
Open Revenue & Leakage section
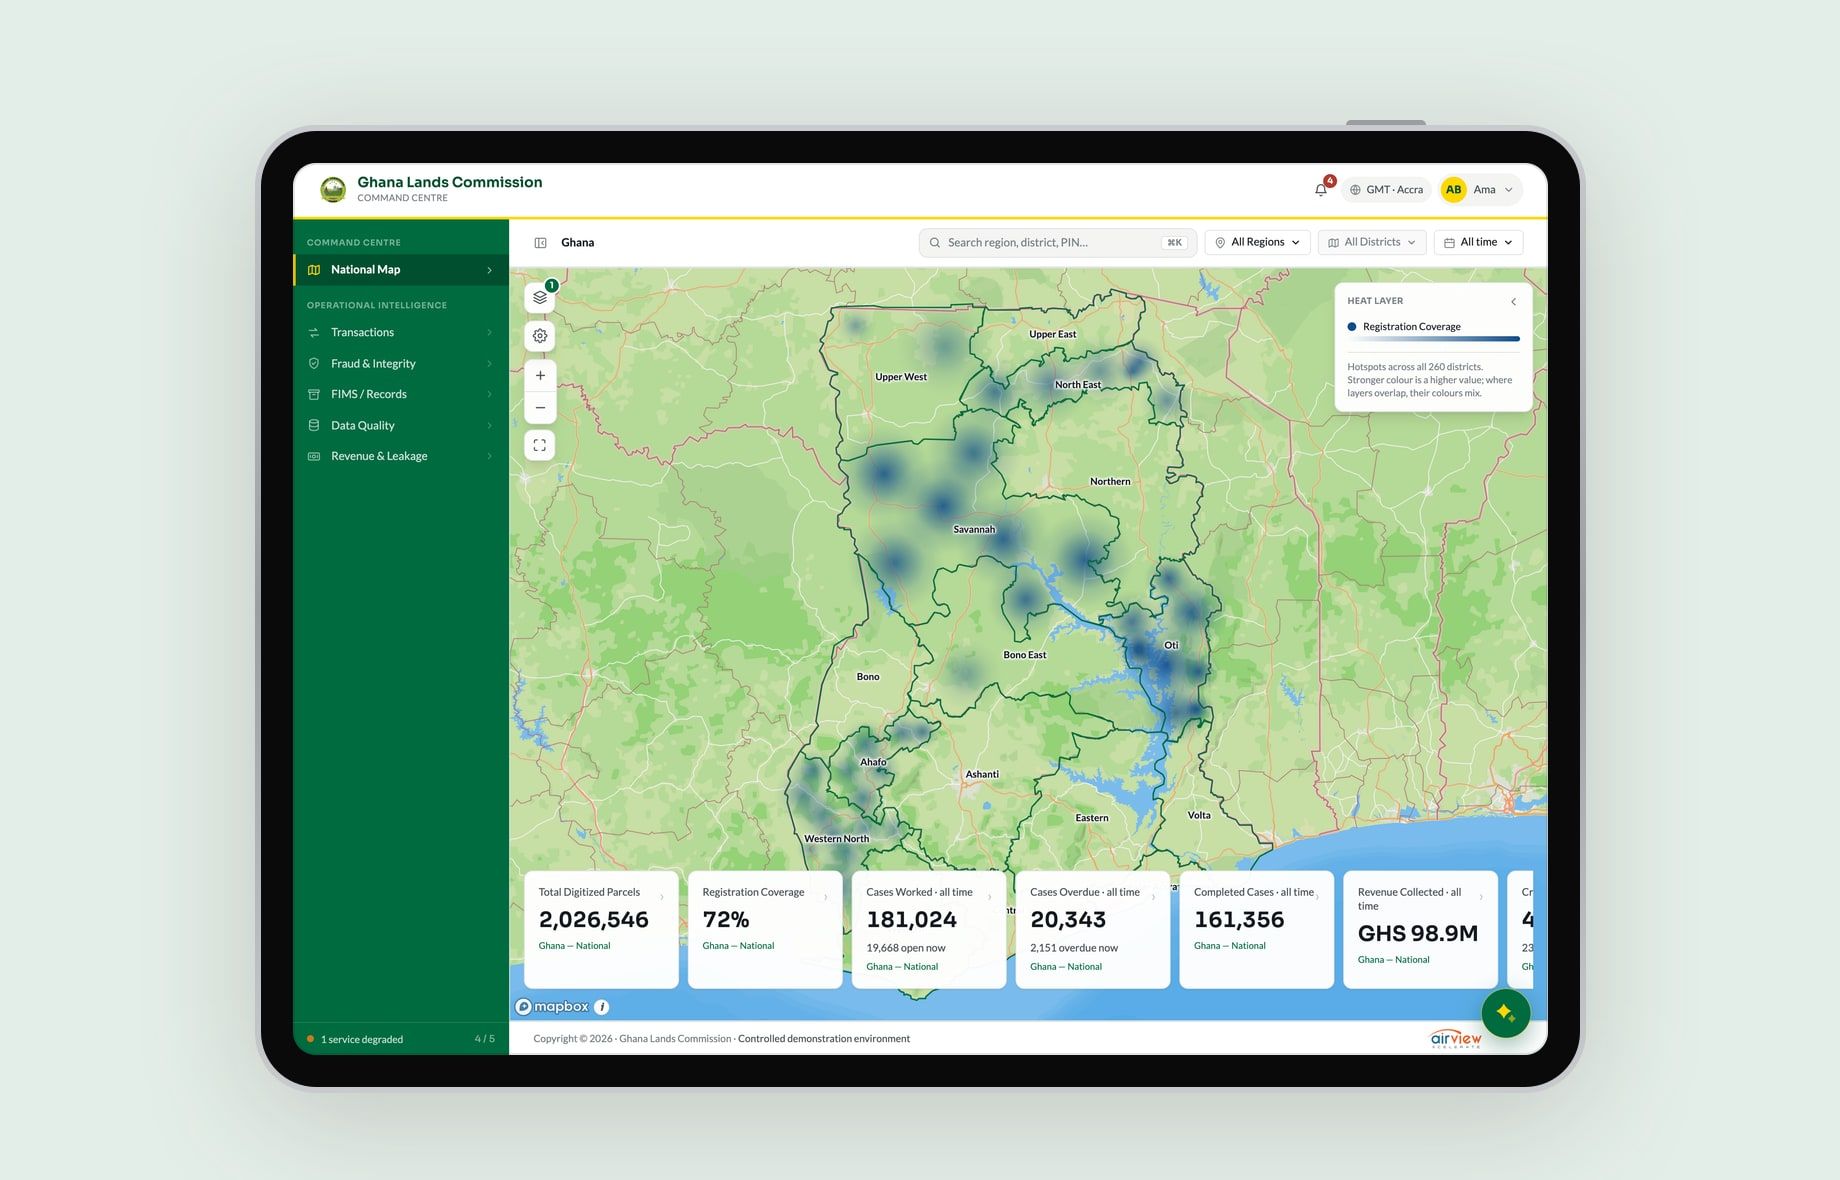click(x=401, y=456)
